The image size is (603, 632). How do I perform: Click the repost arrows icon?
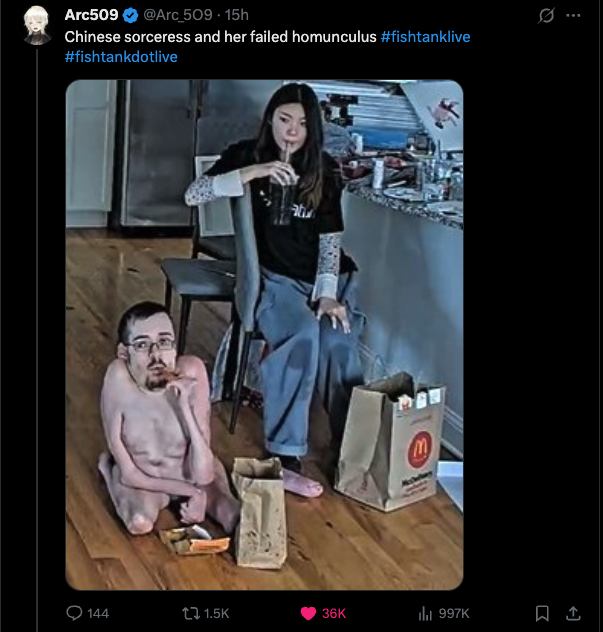point(191,613)
